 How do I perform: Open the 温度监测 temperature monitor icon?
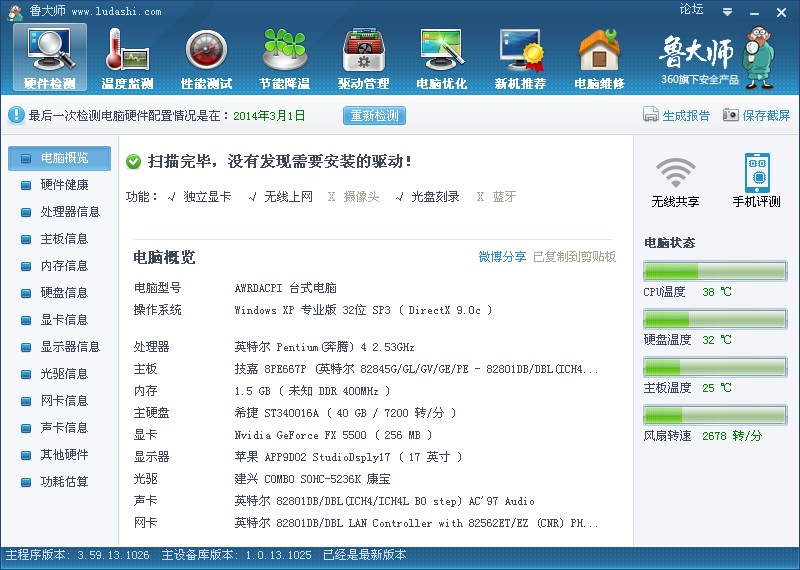click(x=127, y=55)
